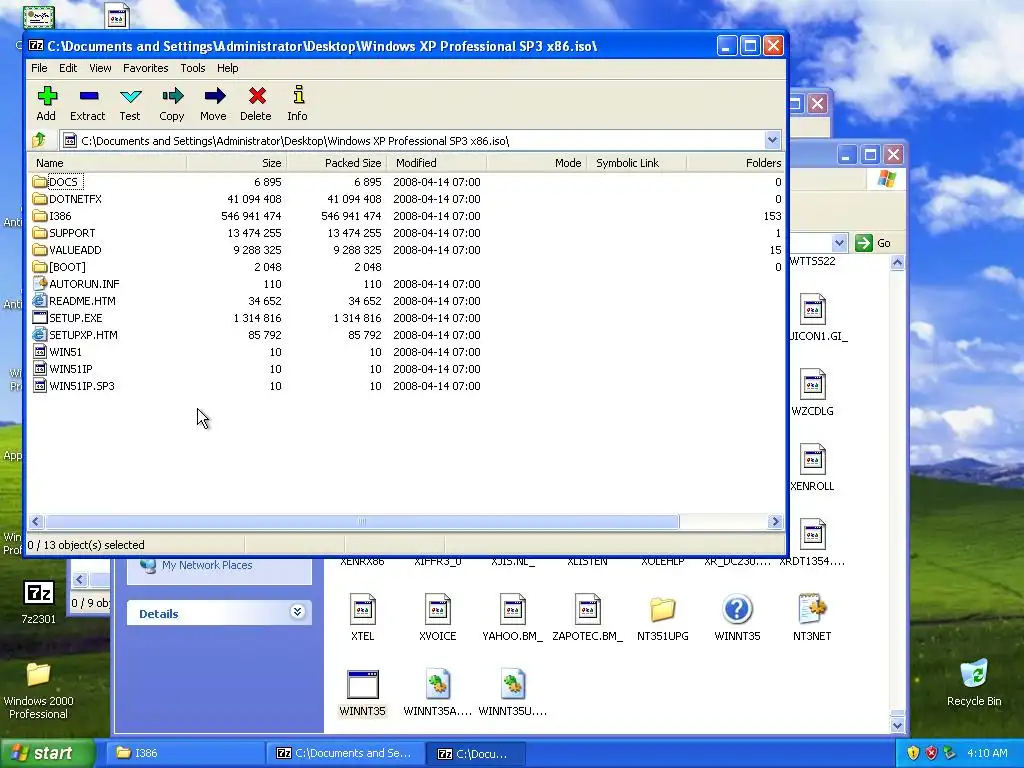Screen dimensions: 1024x768
Task: Open Explorer address bar dropdown near Go
Action: (839, 243)
